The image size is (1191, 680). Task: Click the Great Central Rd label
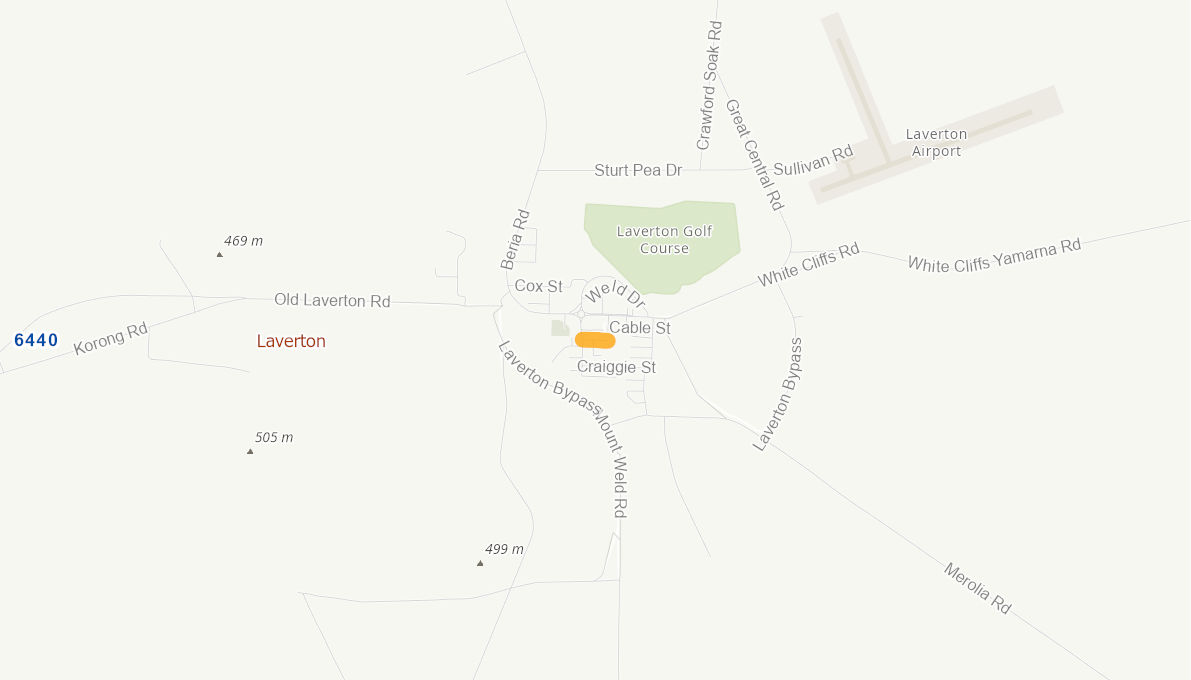tap(754, 155)
